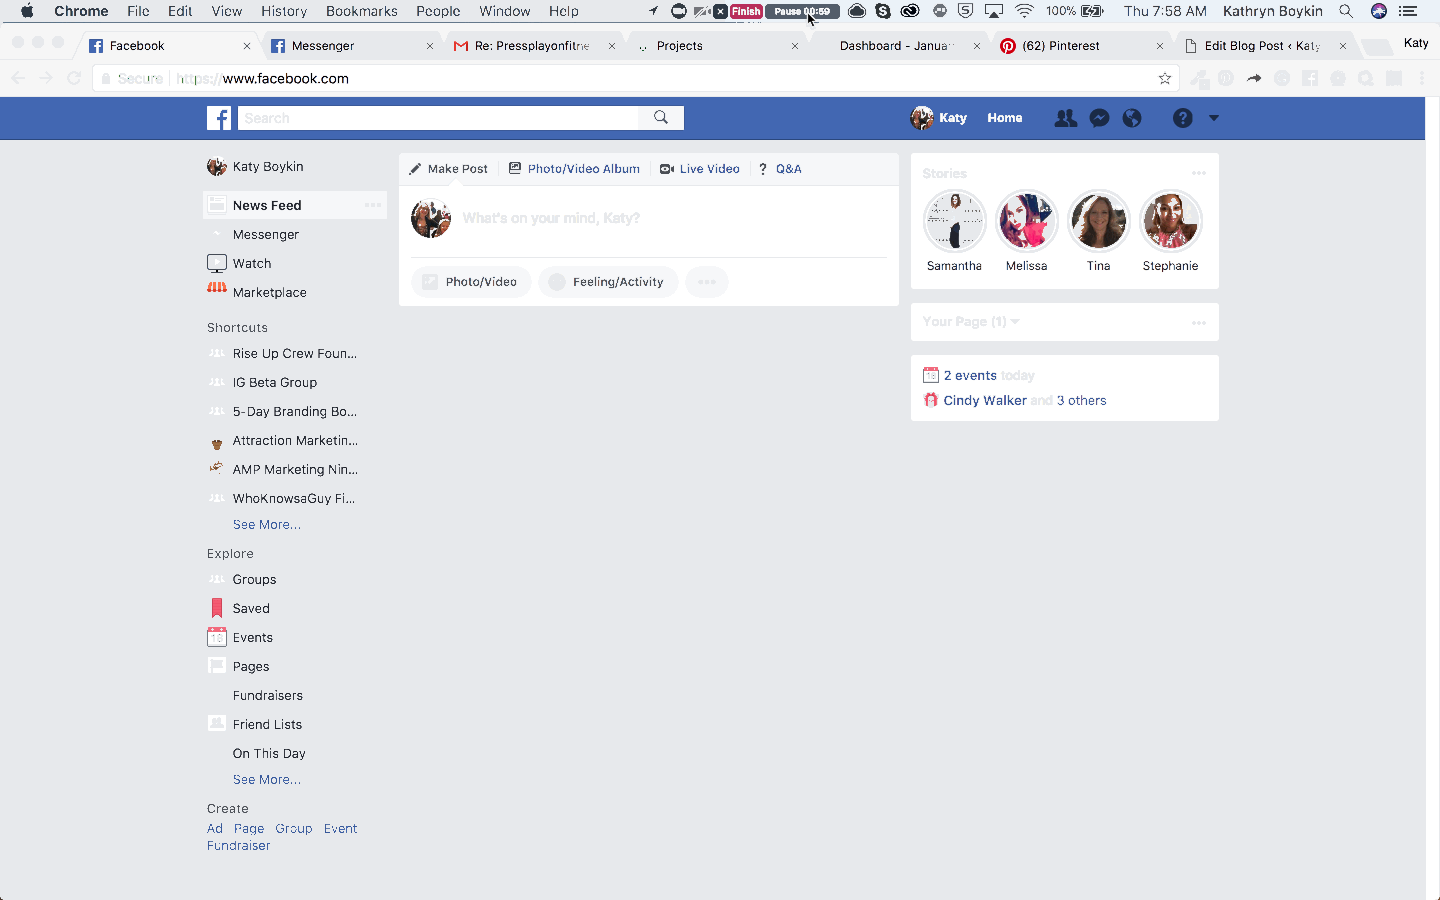Click the Feeling/Activity button
This screenshot has width=1440, height=900.
pos(608,282)
